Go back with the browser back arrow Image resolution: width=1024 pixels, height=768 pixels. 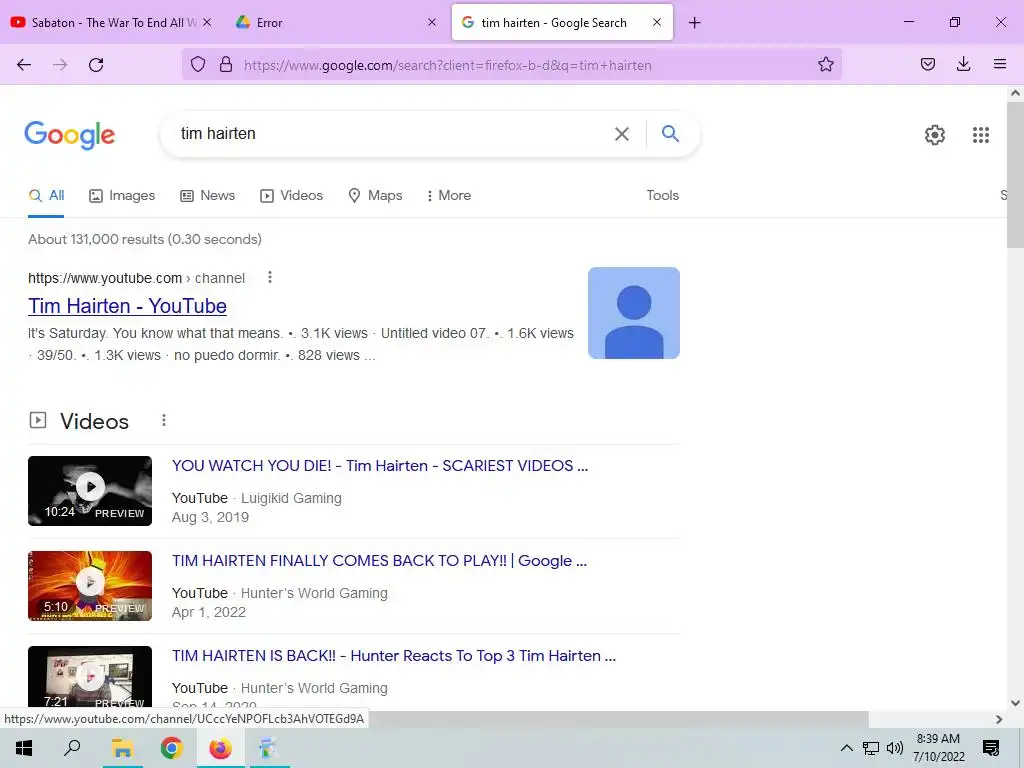pyautogui.click(x=24, y=65)
